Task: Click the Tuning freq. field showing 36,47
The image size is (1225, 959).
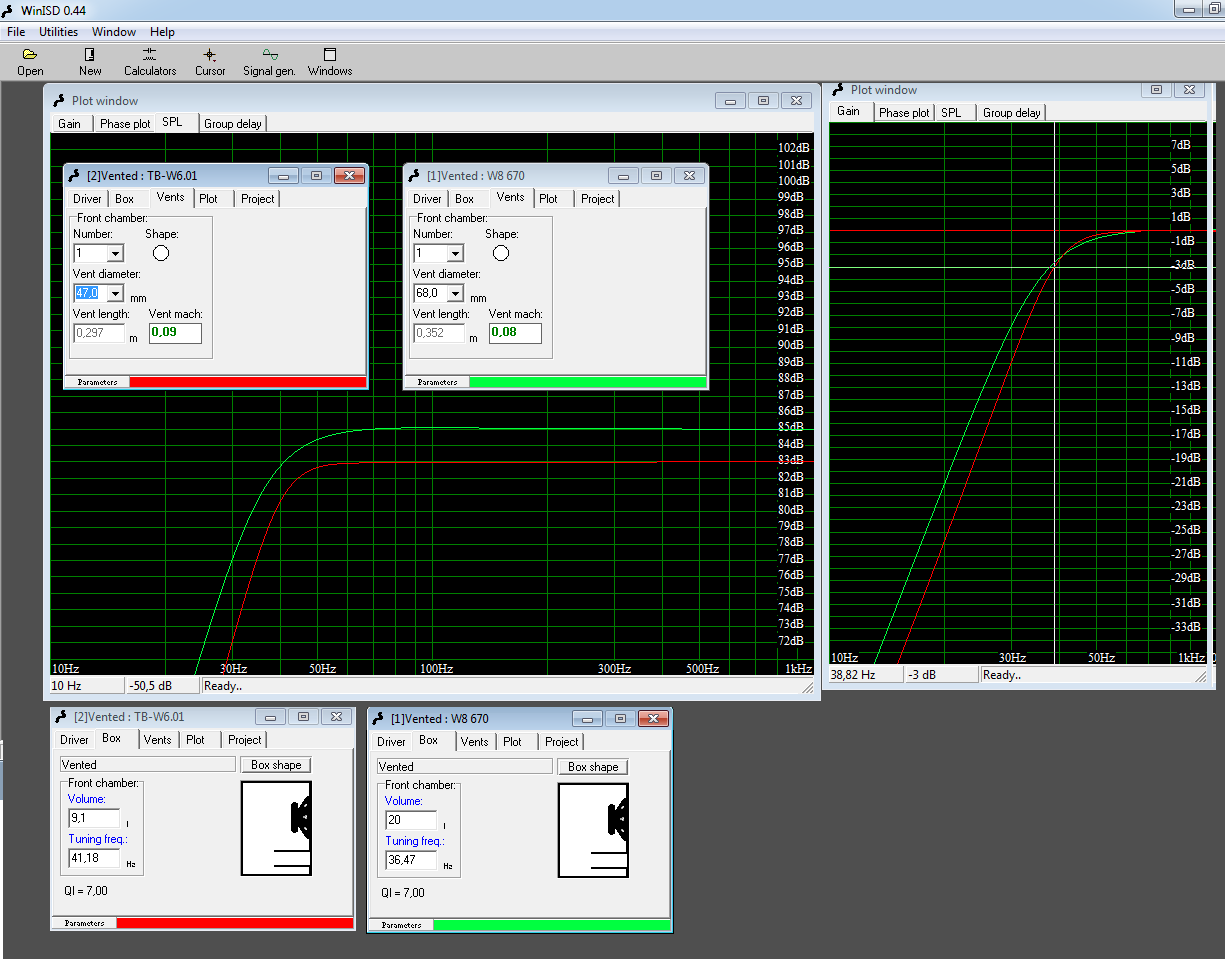Action: pos(411,860)
